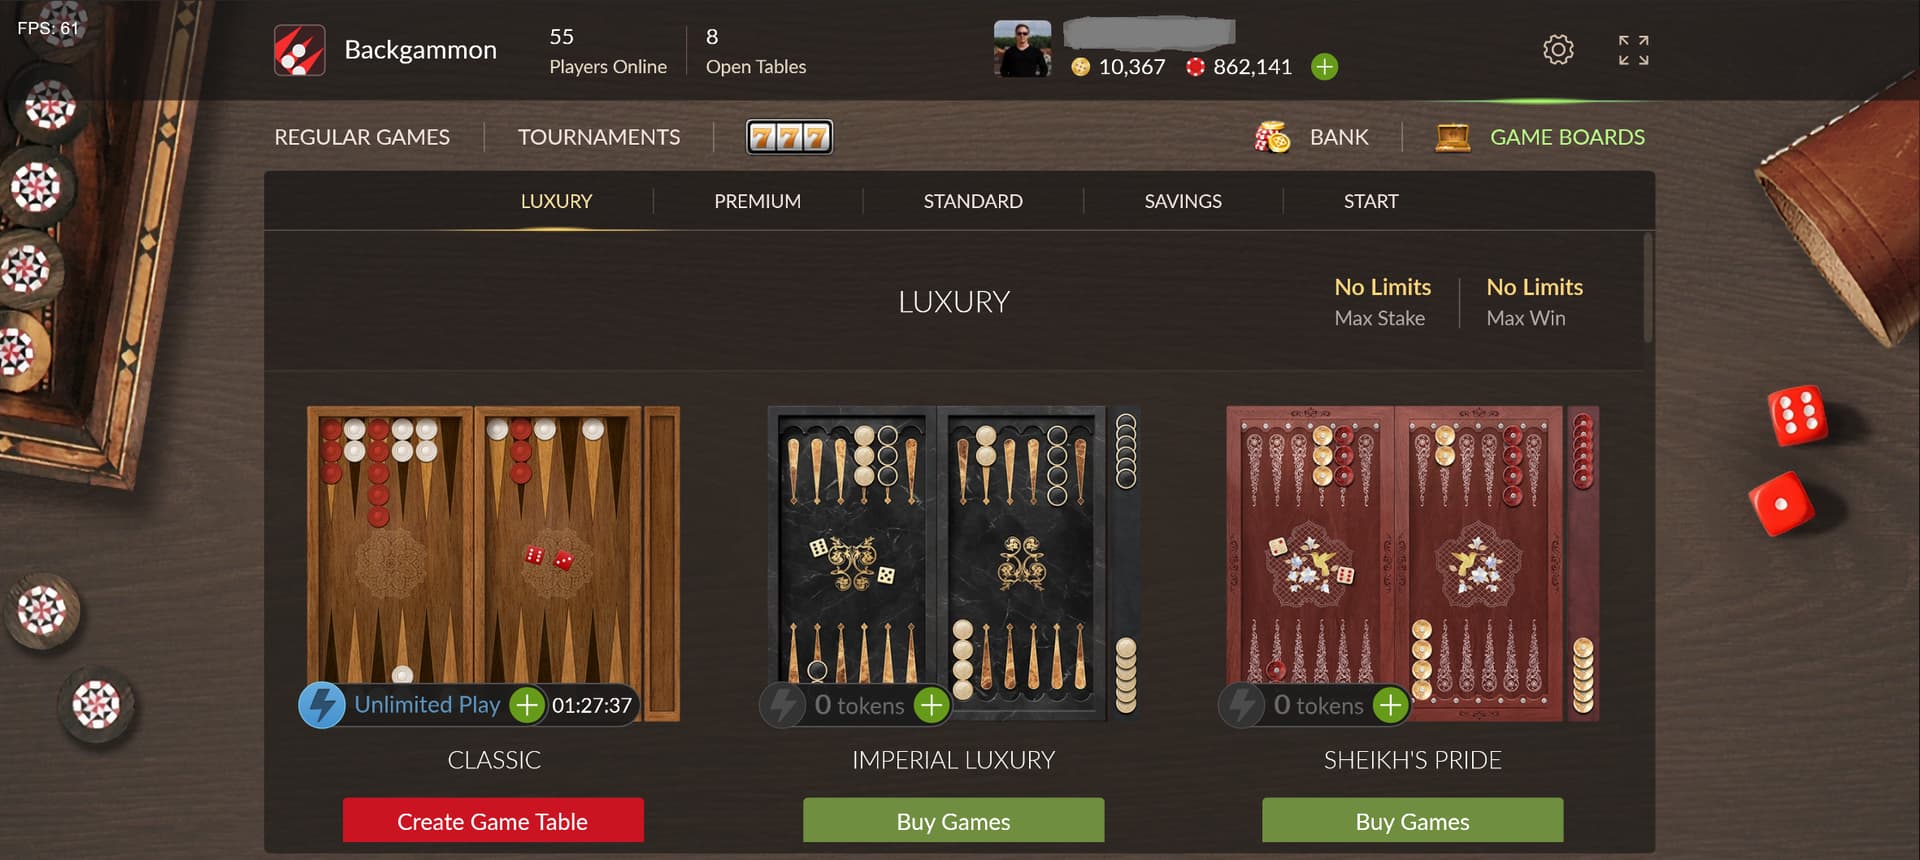Toggle fullscreen mode icon
This screenshot has width=1920, height=860.
click(1634, 50)
